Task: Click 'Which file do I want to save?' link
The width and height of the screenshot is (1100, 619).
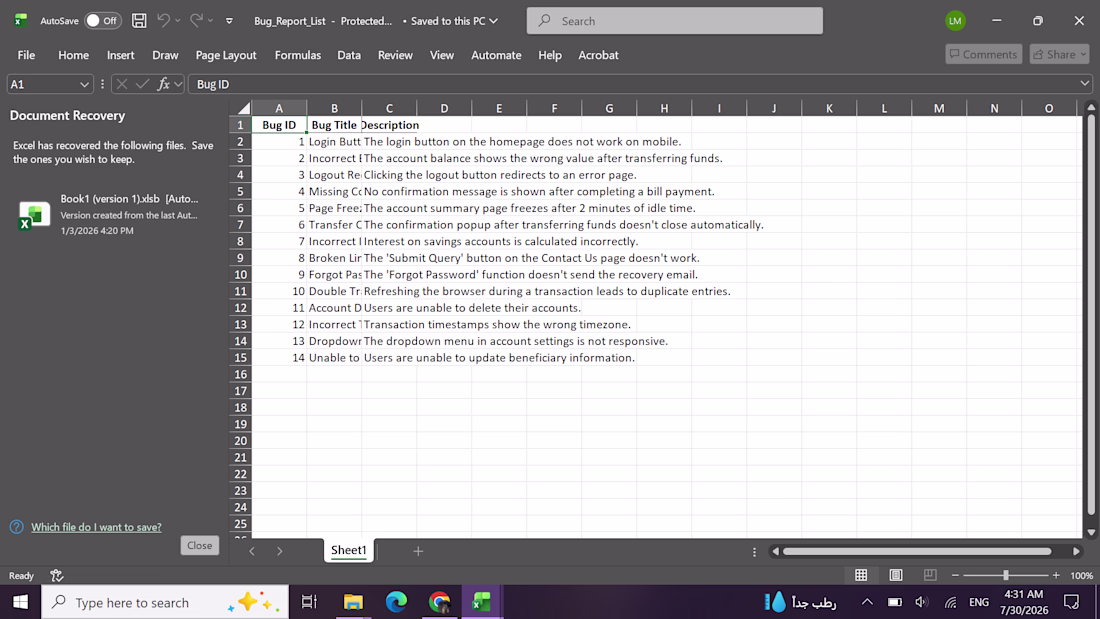Action: [96, 527]
